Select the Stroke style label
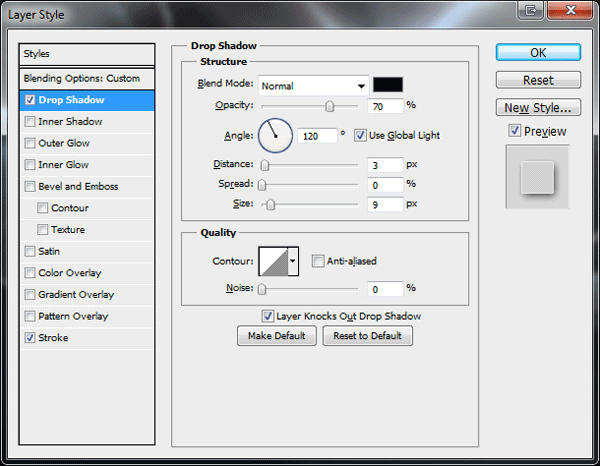The height and width of the screenshot is (466, 600). click(x=53, y=338)
